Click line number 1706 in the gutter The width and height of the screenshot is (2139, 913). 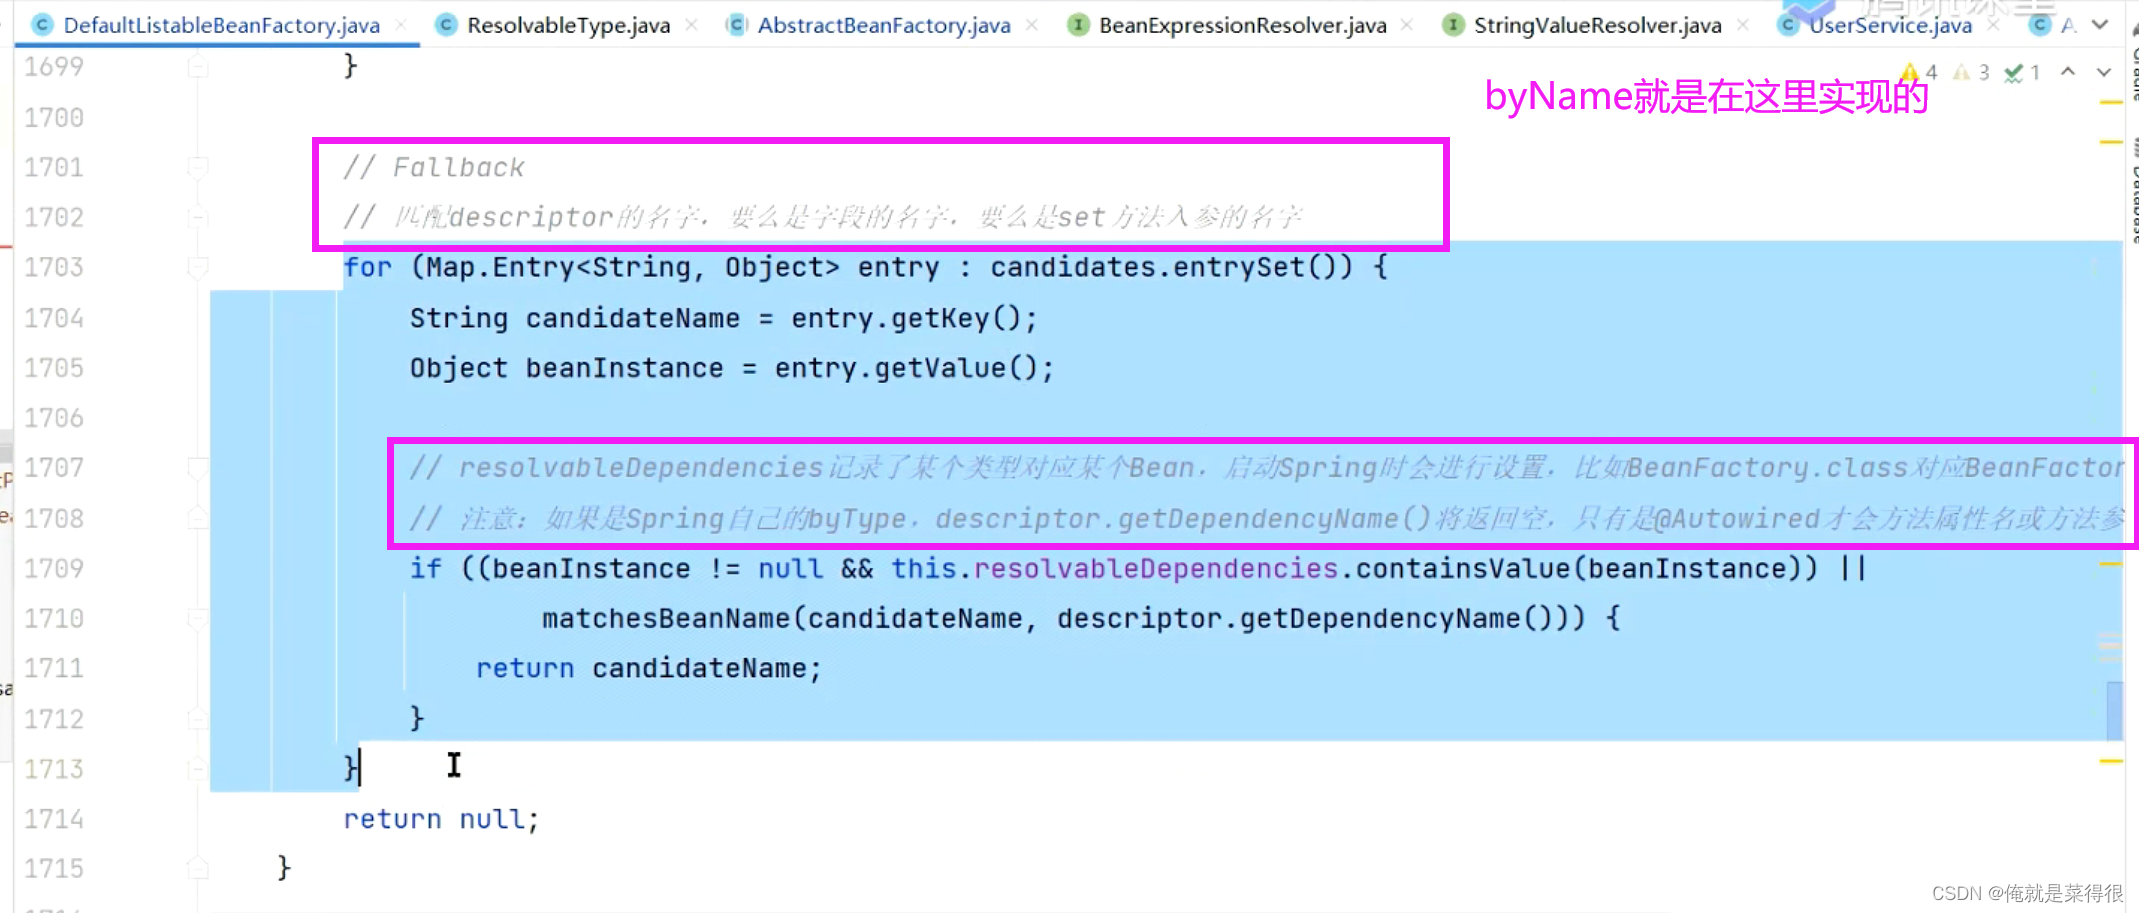[x=54, y=418]
